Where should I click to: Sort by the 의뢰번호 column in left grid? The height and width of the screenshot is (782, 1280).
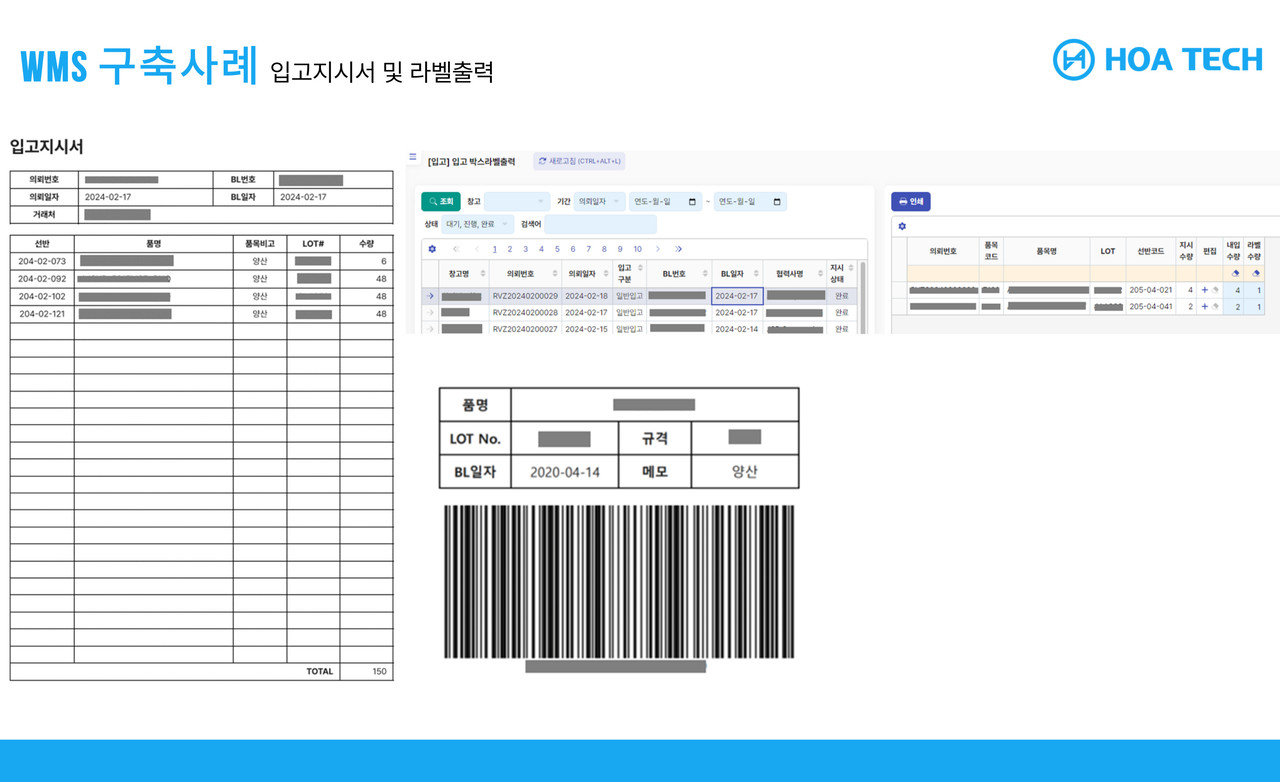525,273
